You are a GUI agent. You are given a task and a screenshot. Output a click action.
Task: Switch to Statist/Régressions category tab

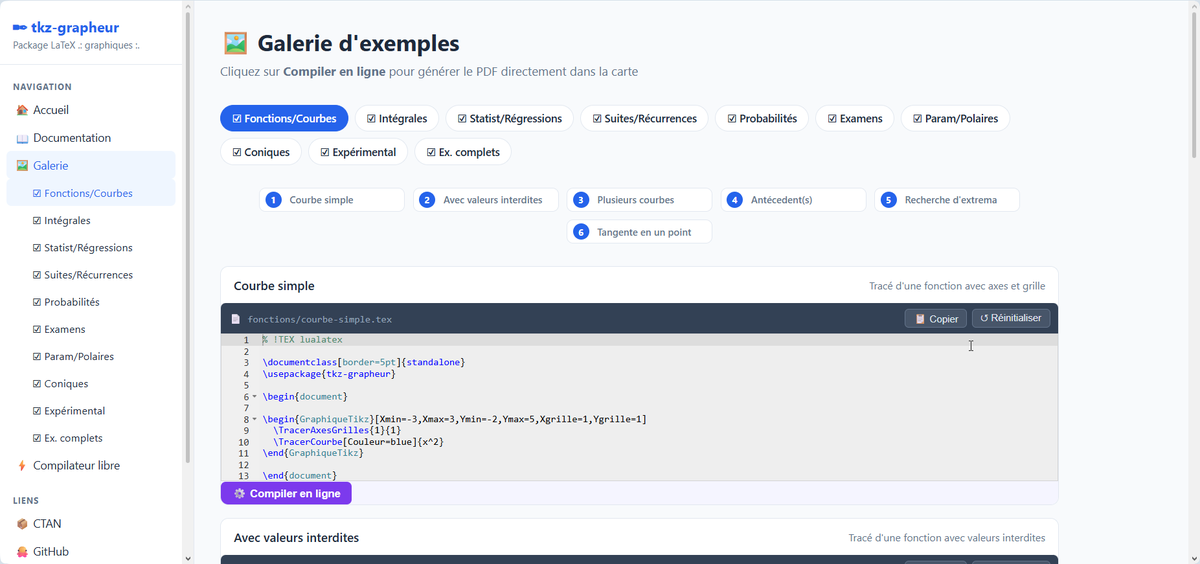[x=510, y=118]
